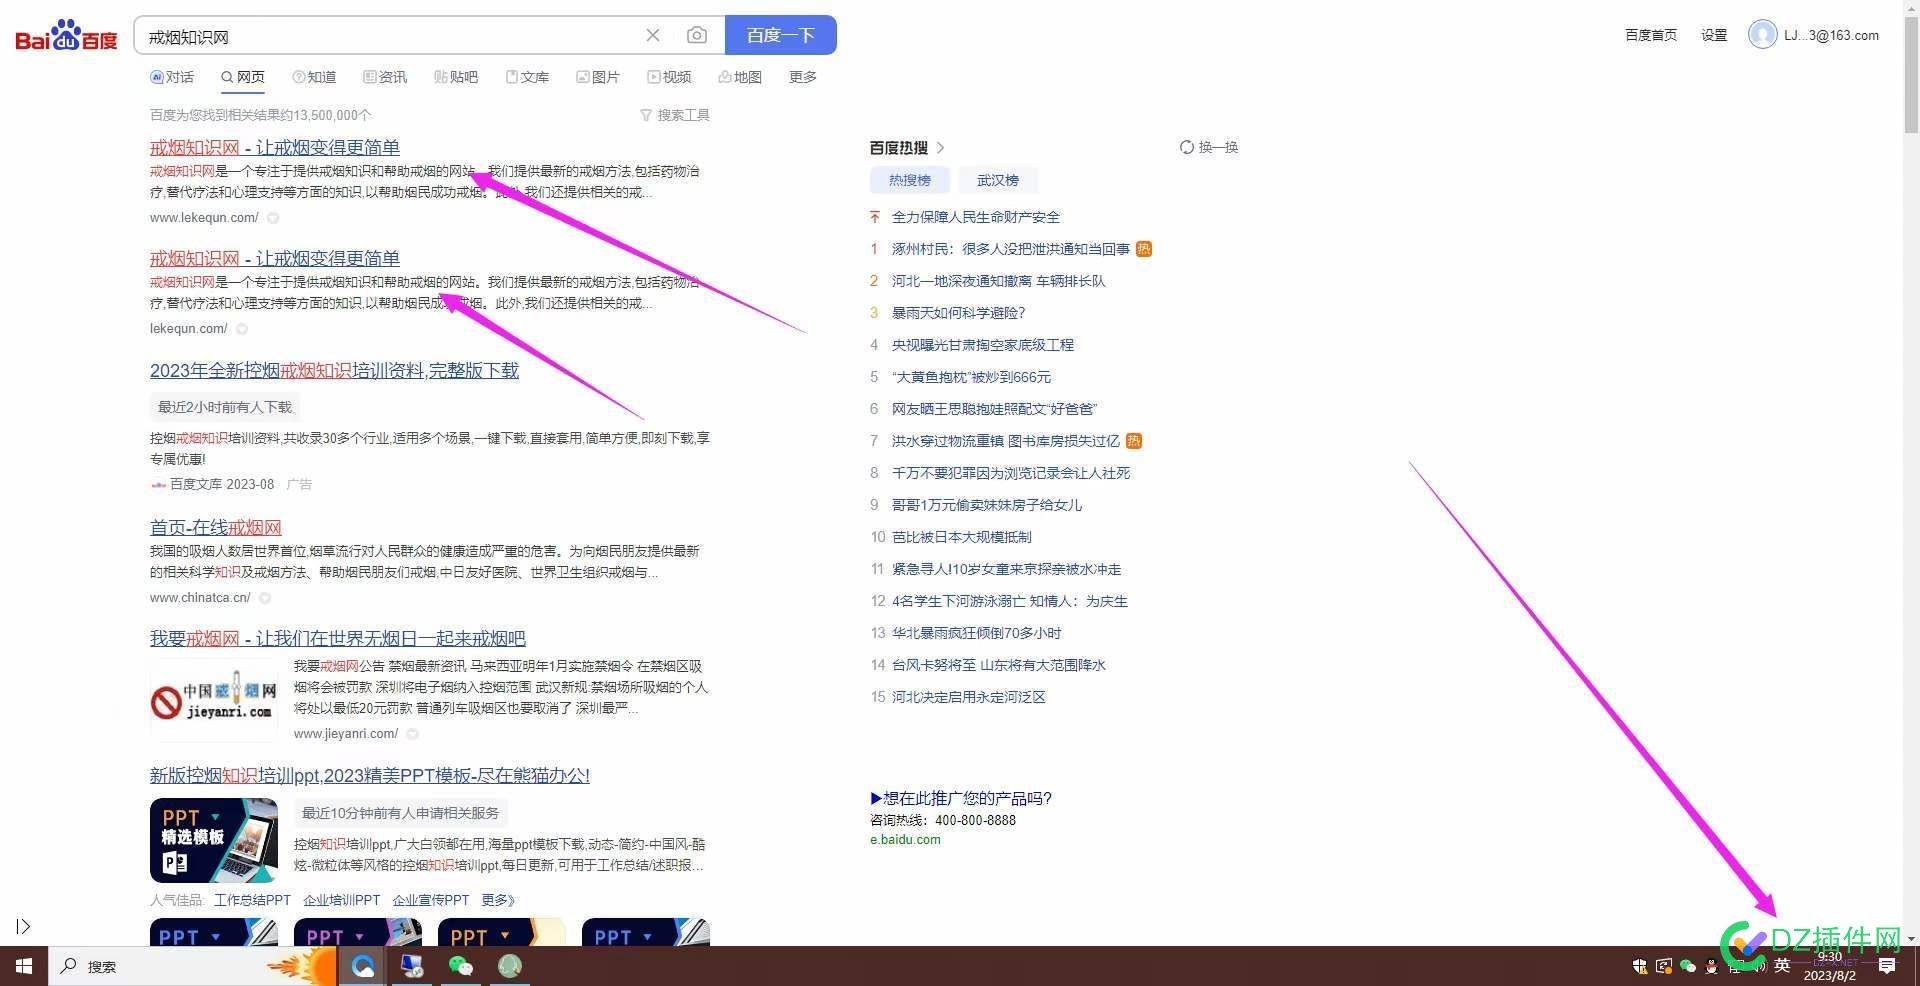The width and height of the screenshot is (1920, 986).
Task: Open the green round app taskbar icon
Action: [510, 966]
